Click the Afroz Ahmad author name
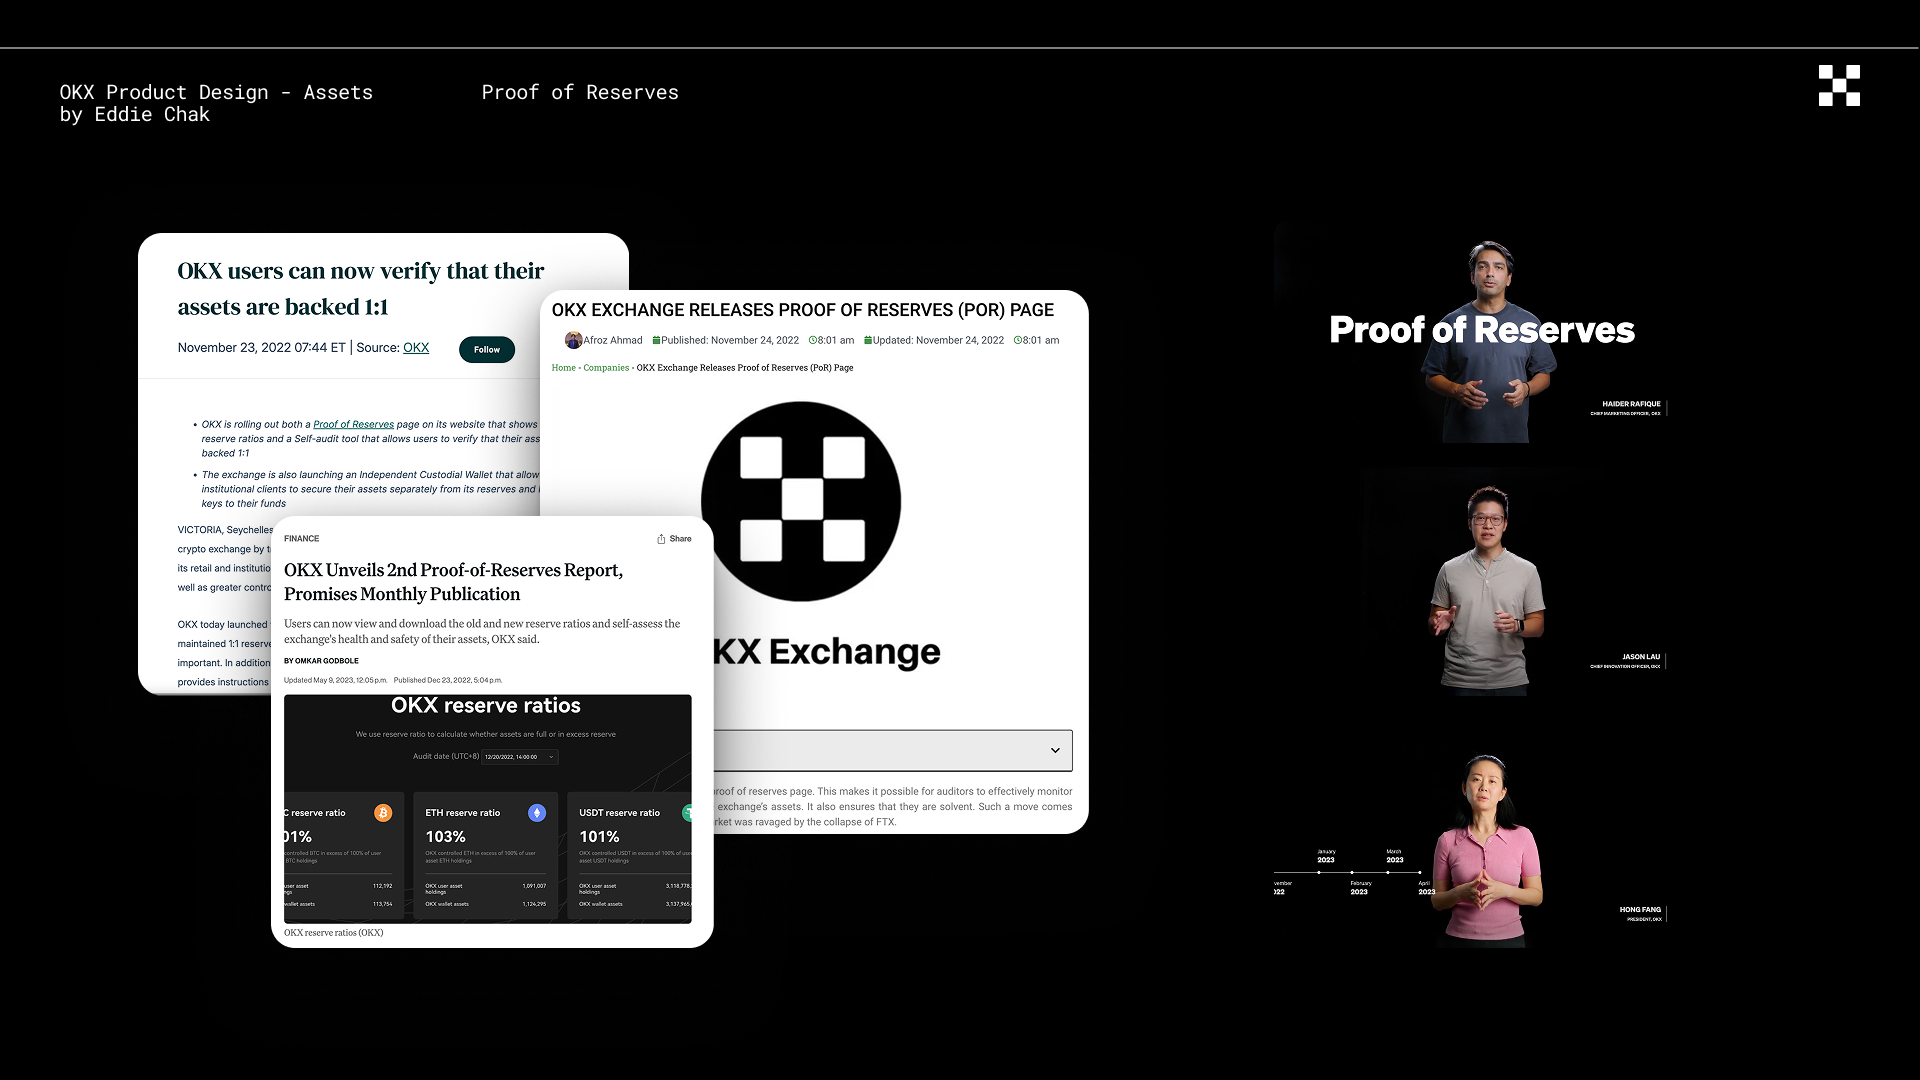1920x1080 pixels. coord(613,340)
